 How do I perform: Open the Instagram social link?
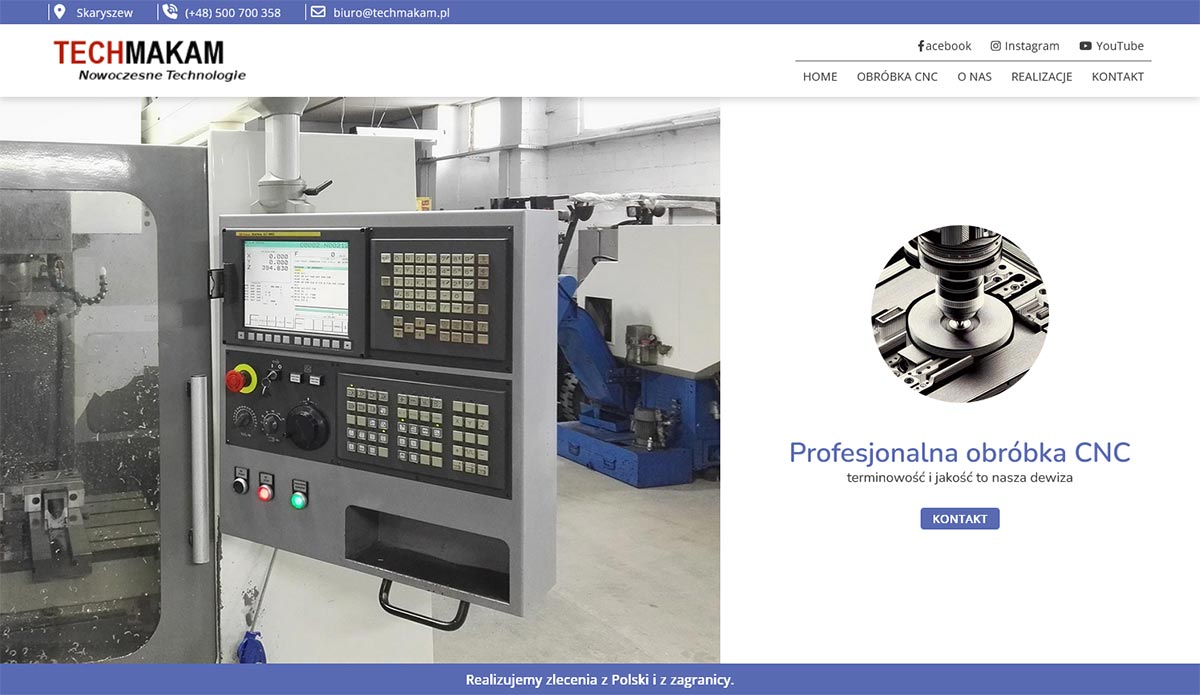[x=1025, y=46]
